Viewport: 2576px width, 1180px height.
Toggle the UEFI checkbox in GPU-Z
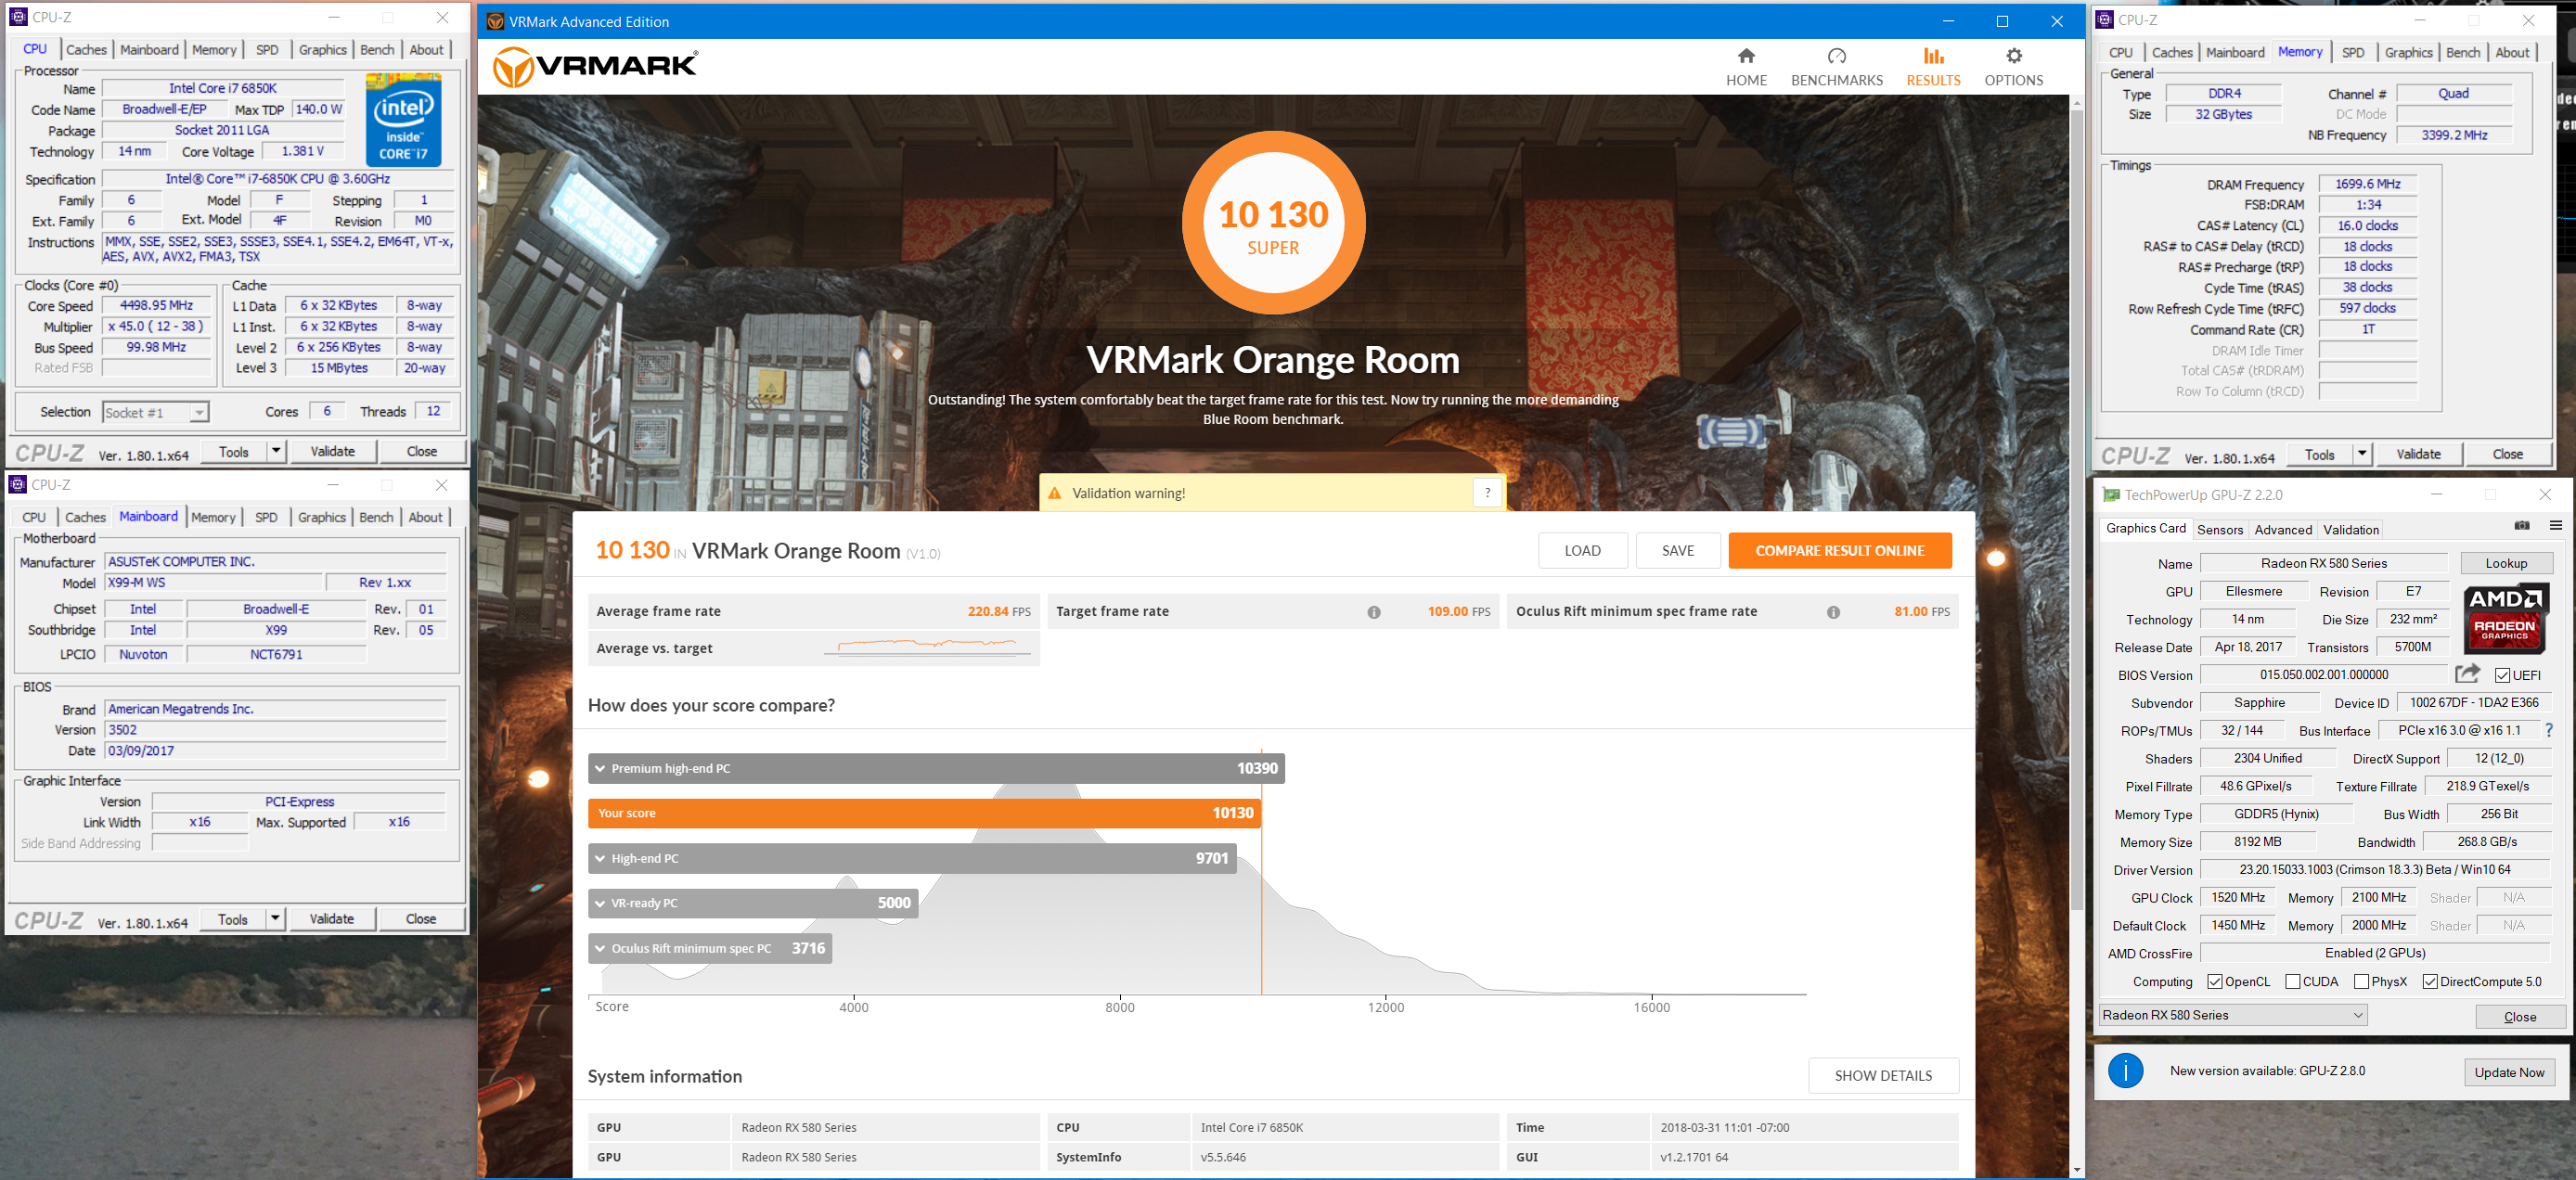[2502, 675]
